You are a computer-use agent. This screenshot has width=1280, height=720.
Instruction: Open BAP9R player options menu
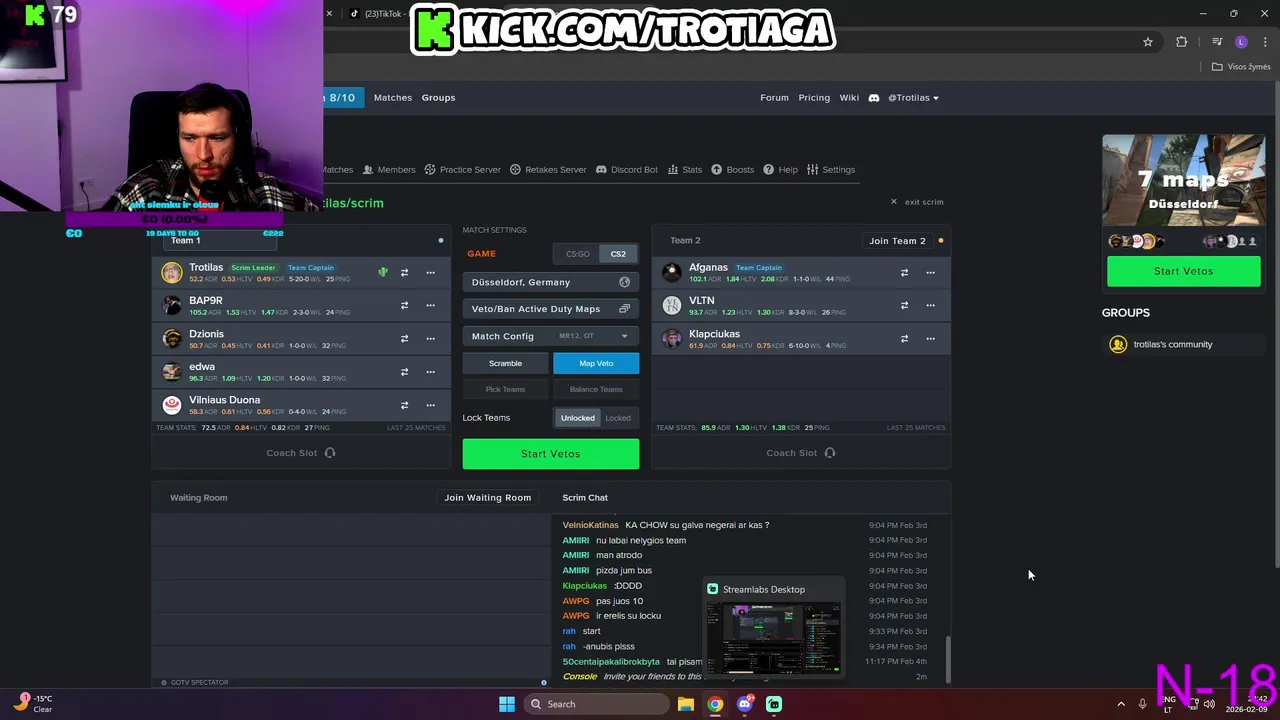tap(430, 305)
